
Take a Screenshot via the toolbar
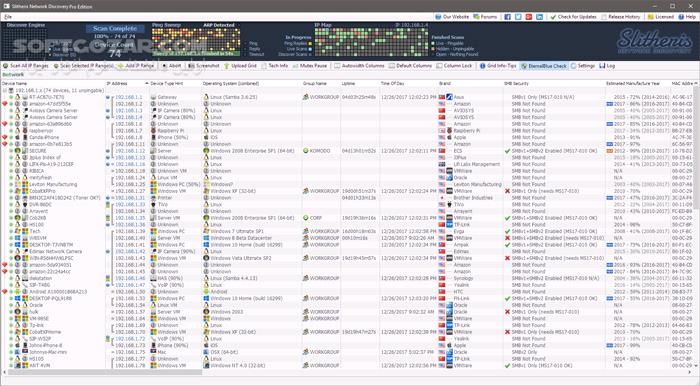[204, 66]
